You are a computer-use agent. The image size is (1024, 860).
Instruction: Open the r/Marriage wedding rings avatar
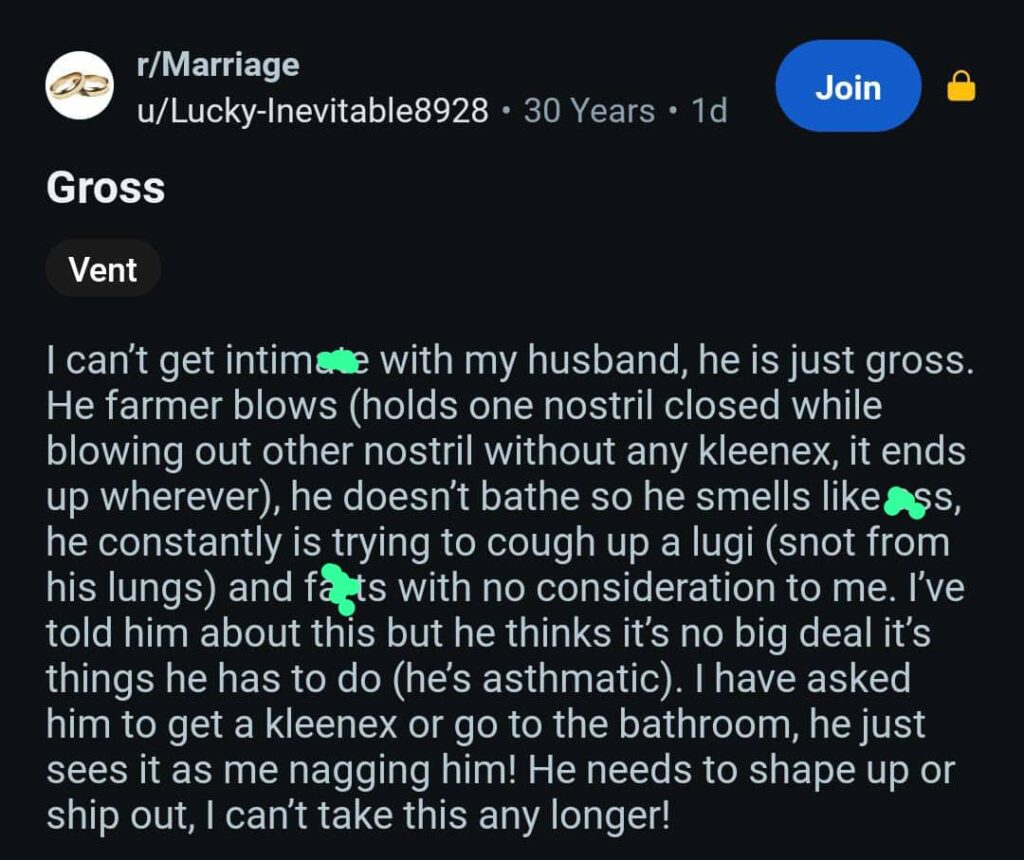[x=80, y=86]
